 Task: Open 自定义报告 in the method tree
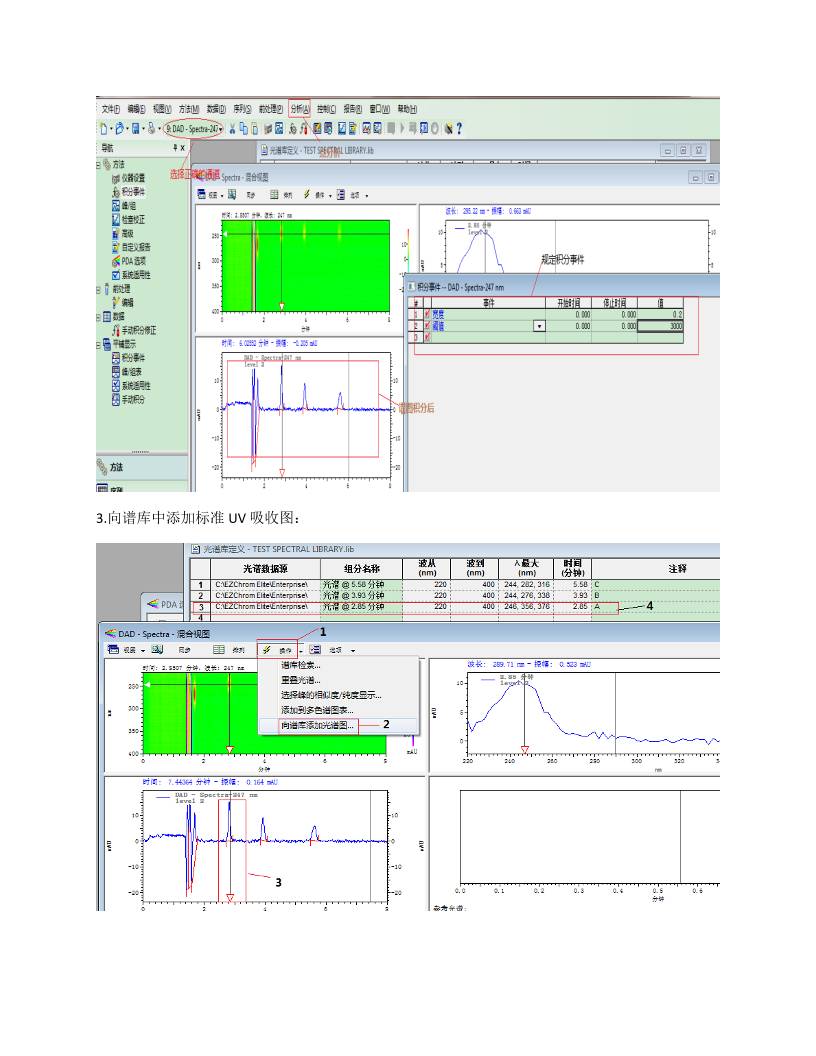click(x=136, y=246)
